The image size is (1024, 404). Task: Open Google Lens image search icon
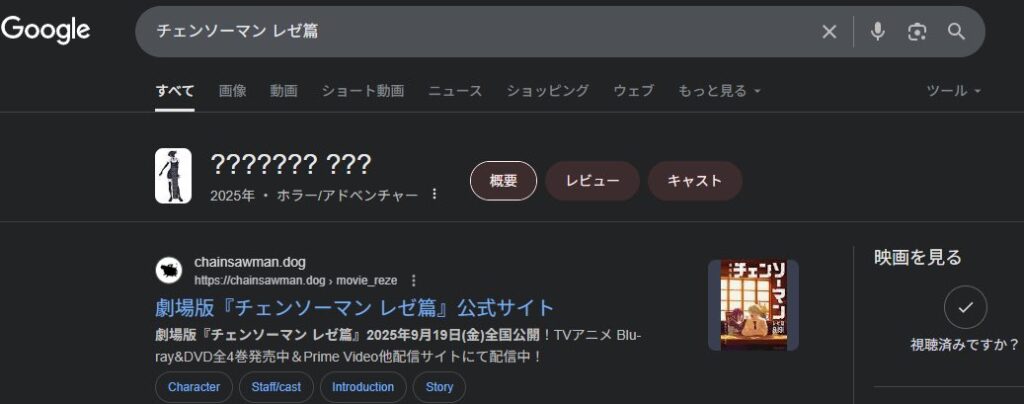click(917, 32)
